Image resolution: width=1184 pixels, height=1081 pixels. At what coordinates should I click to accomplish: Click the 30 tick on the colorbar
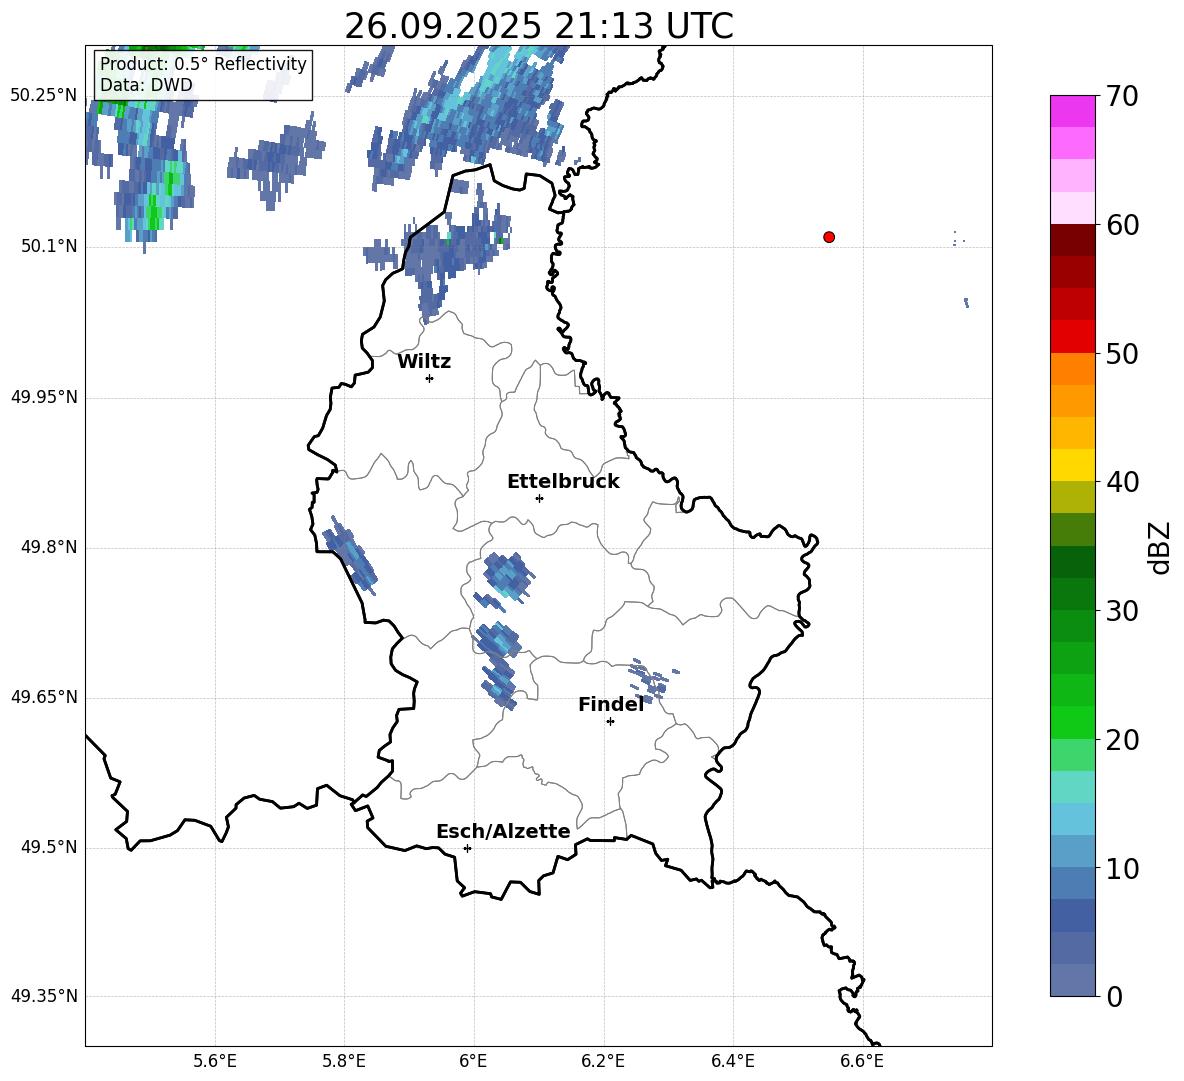(1122, 611)
